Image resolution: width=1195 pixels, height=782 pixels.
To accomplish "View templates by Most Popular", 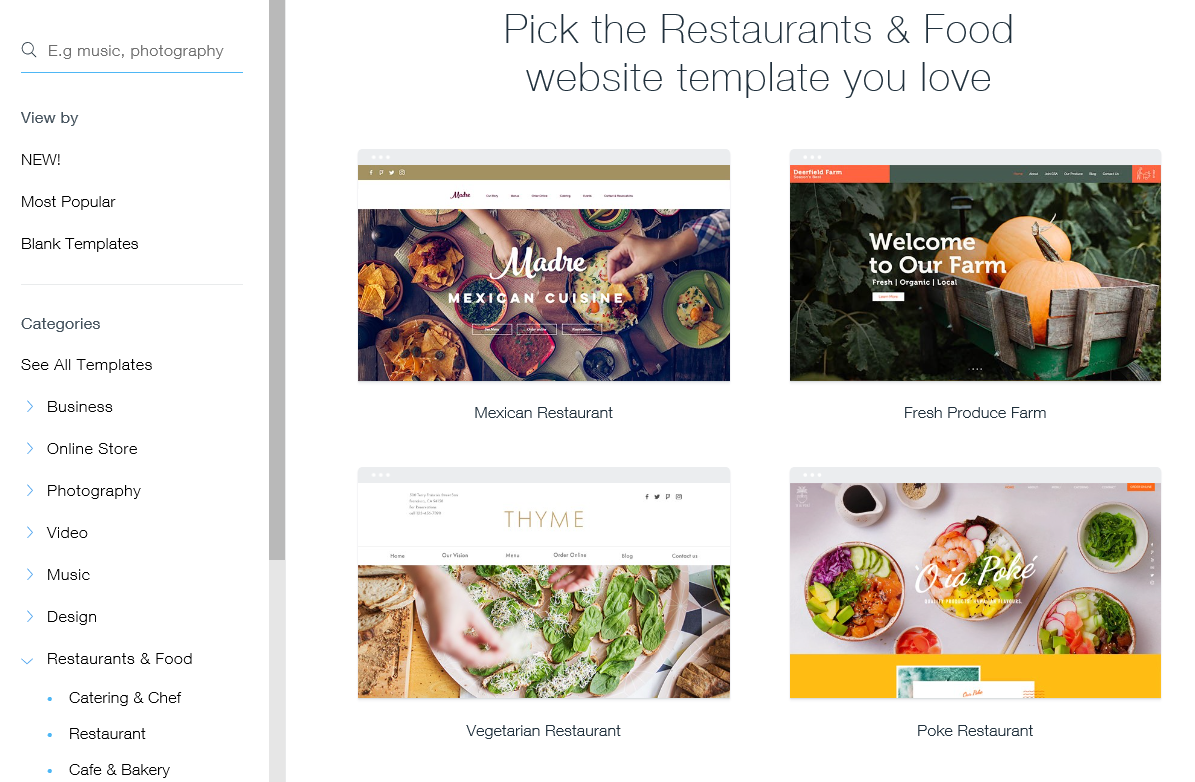I will pyautogui.click(x=68, y=201).
